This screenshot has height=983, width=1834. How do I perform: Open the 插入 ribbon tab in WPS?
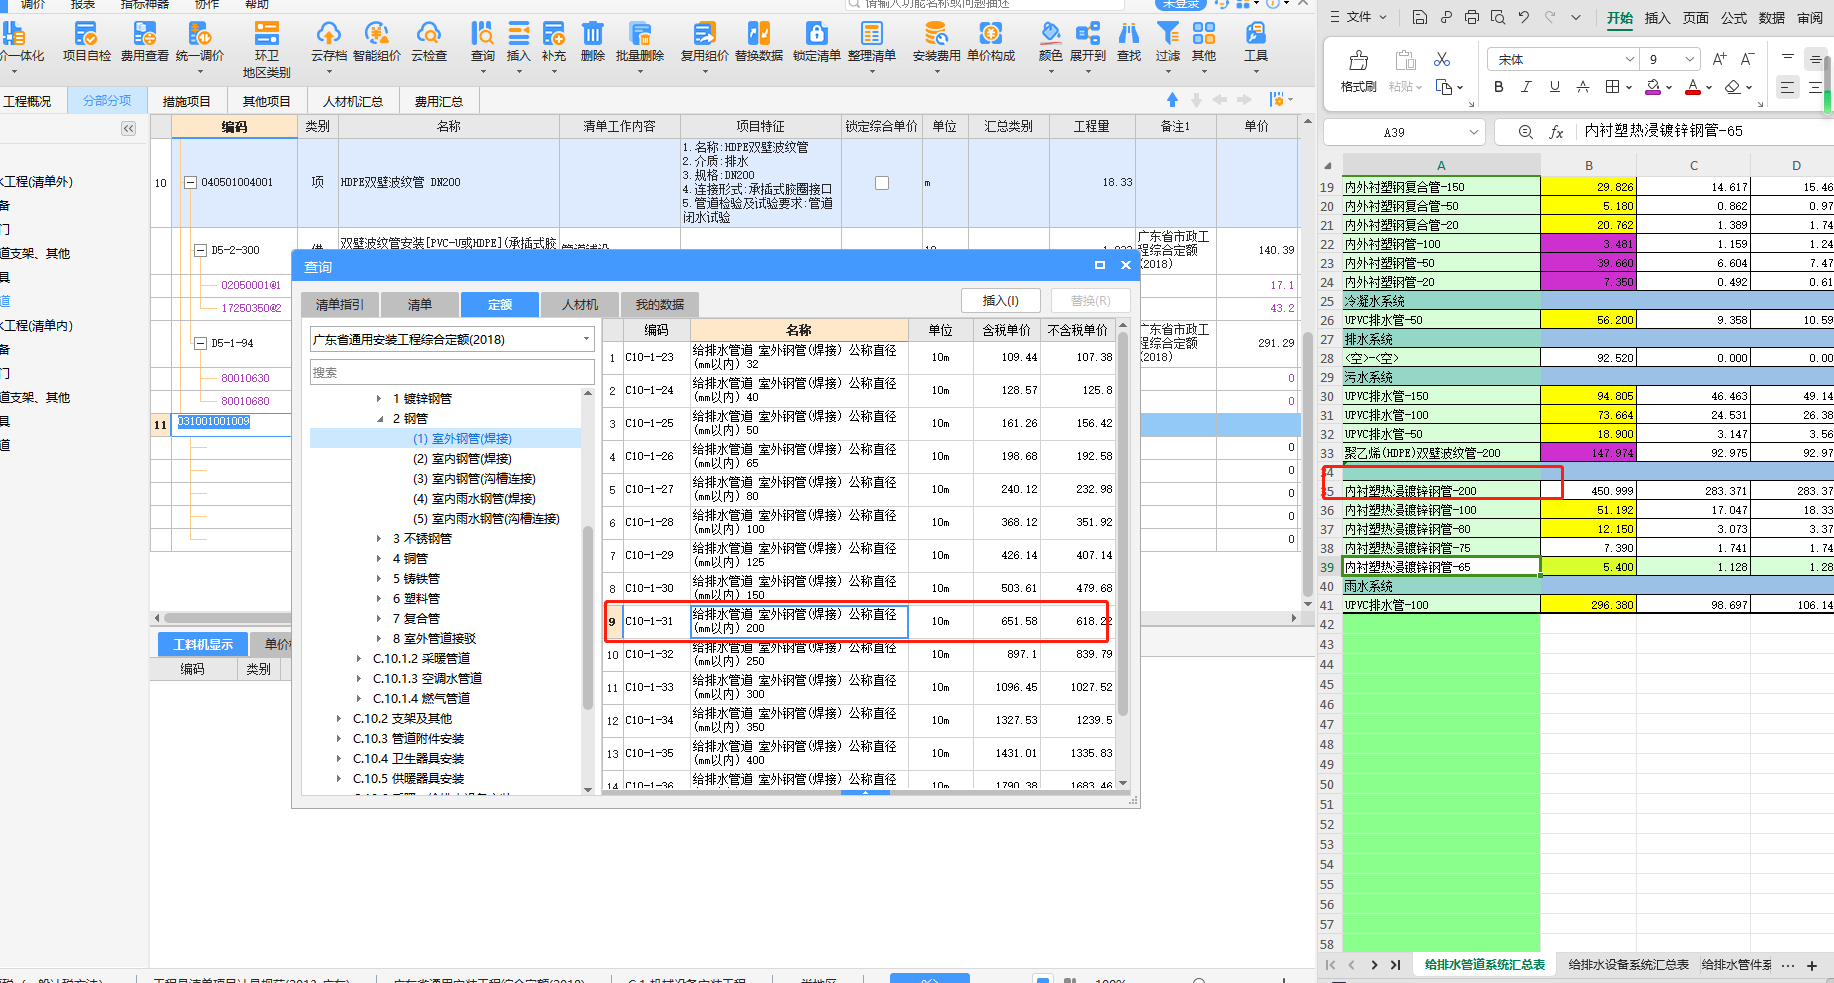tap(1657, 17)
